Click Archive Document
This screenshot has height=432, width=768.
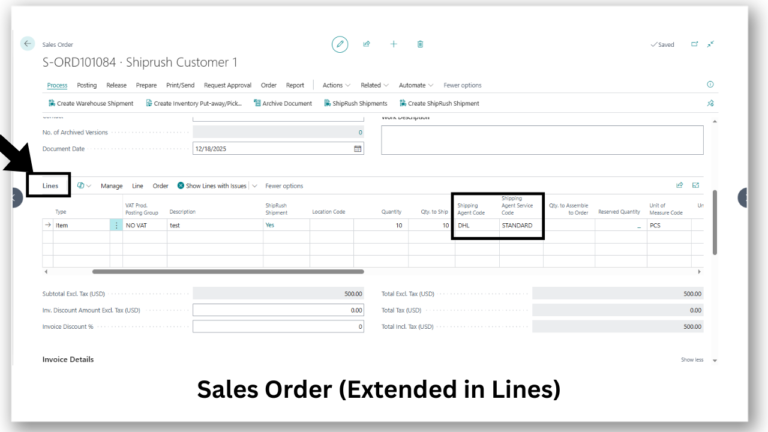(x=283, y=103)
